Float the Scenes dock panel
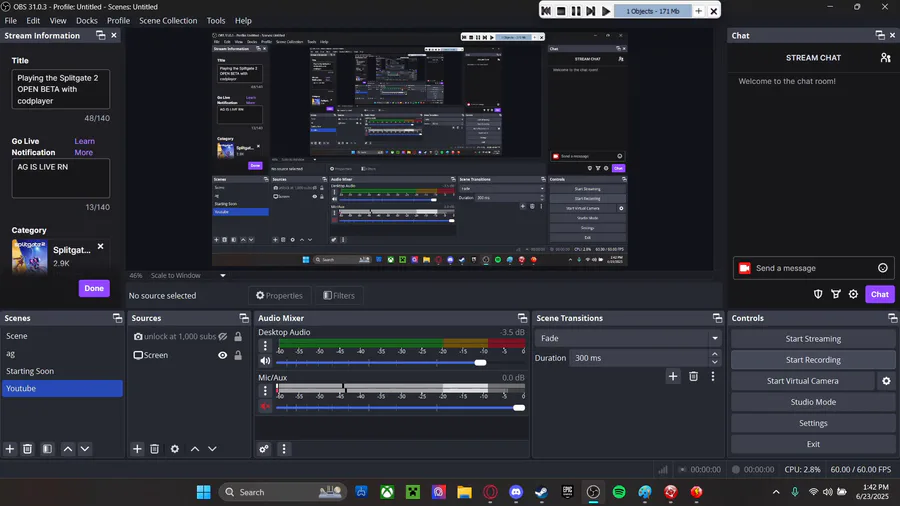Image resolution: width=900 pixels, height=506 pixels. 118,318
